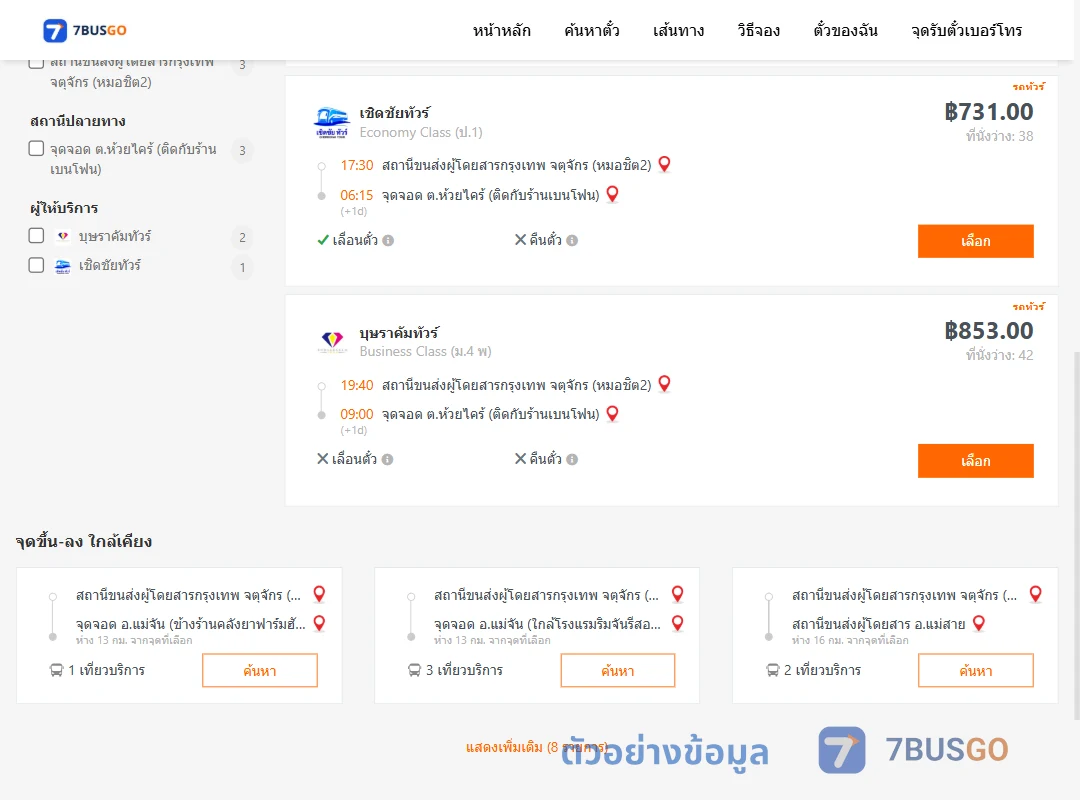Click บุษราคัมทัวร์ diamond logo in trip card
The image size is (1080, 800).
[x=332, y=341]
